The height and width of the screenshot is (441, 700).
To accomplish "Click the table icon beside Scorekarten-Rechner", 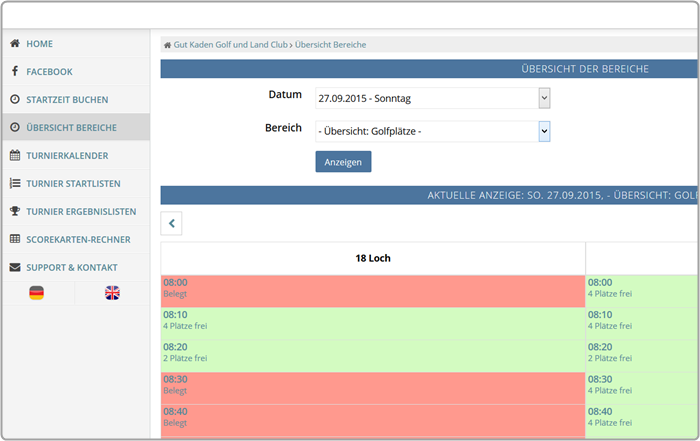I will 15,240.
